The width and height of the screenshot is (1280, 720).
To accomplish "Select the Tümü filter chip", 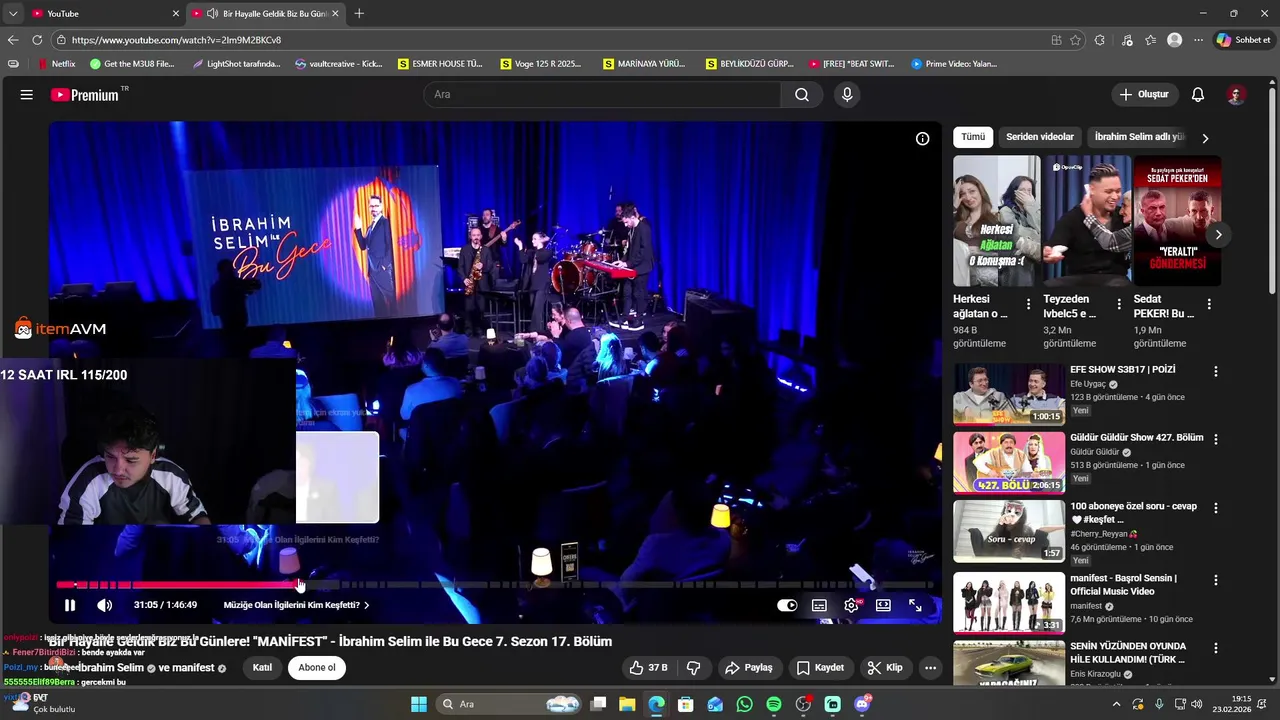I will 973,137.
